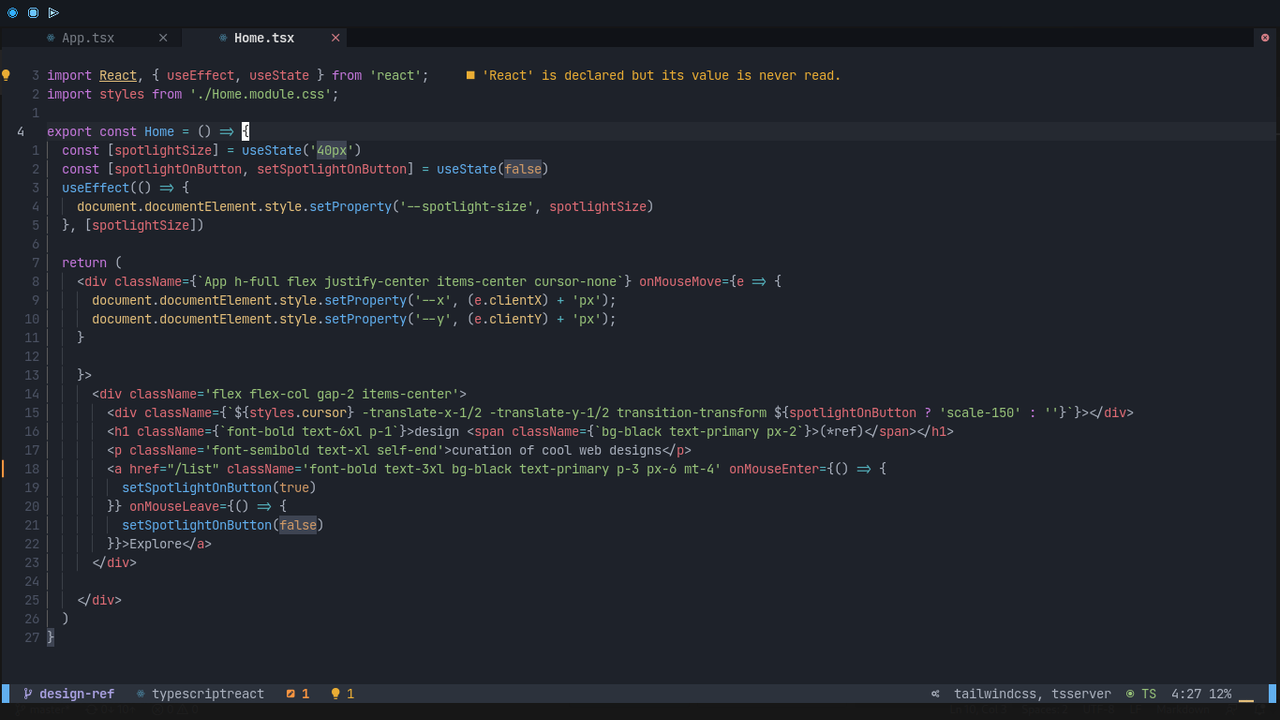Click the 4:27 cursor position indicator

1186,693
